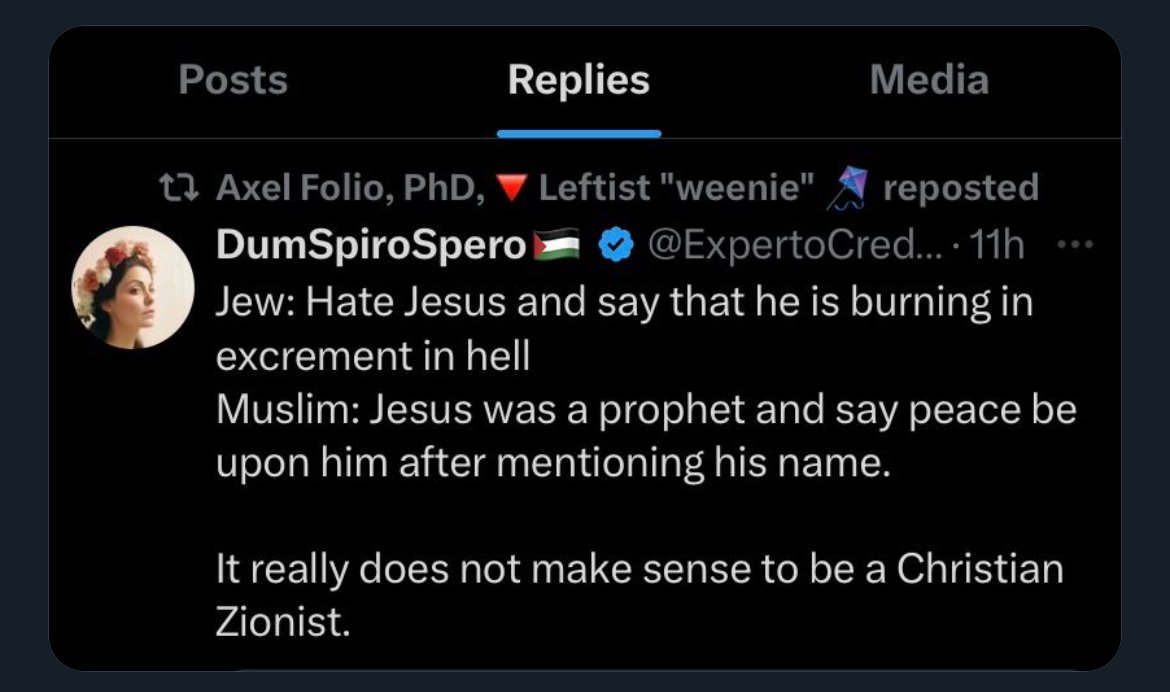Switch to the Posts tab

pos(233,81)
